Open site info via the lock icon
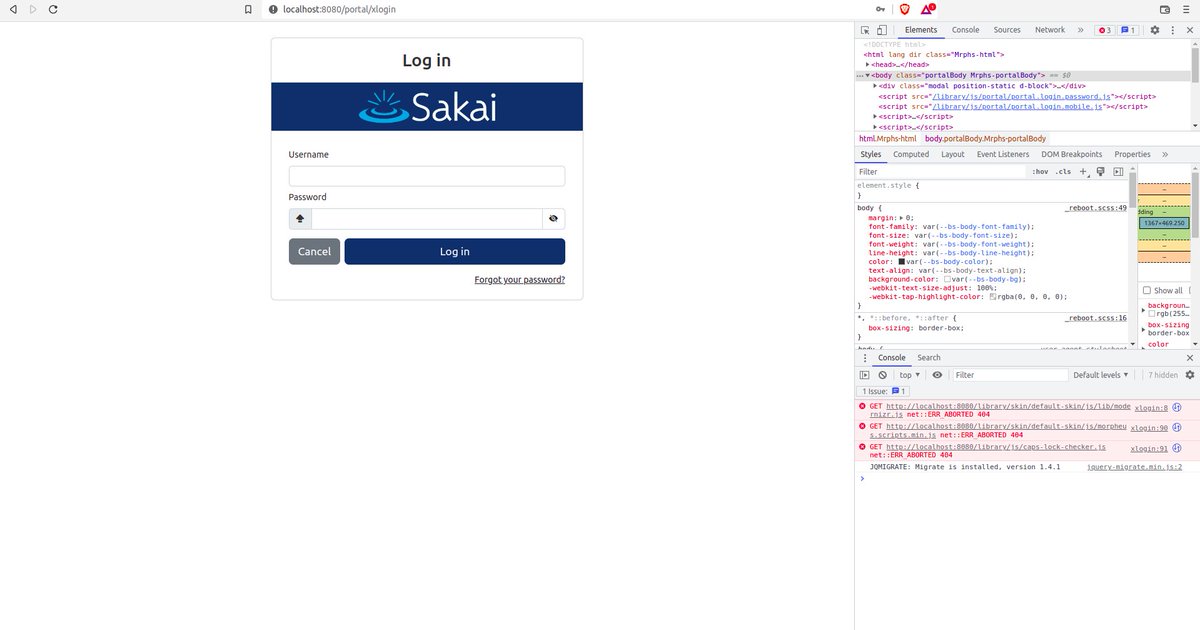The image size is (1200, 630). pyautogui.click(x=272, y=9)
